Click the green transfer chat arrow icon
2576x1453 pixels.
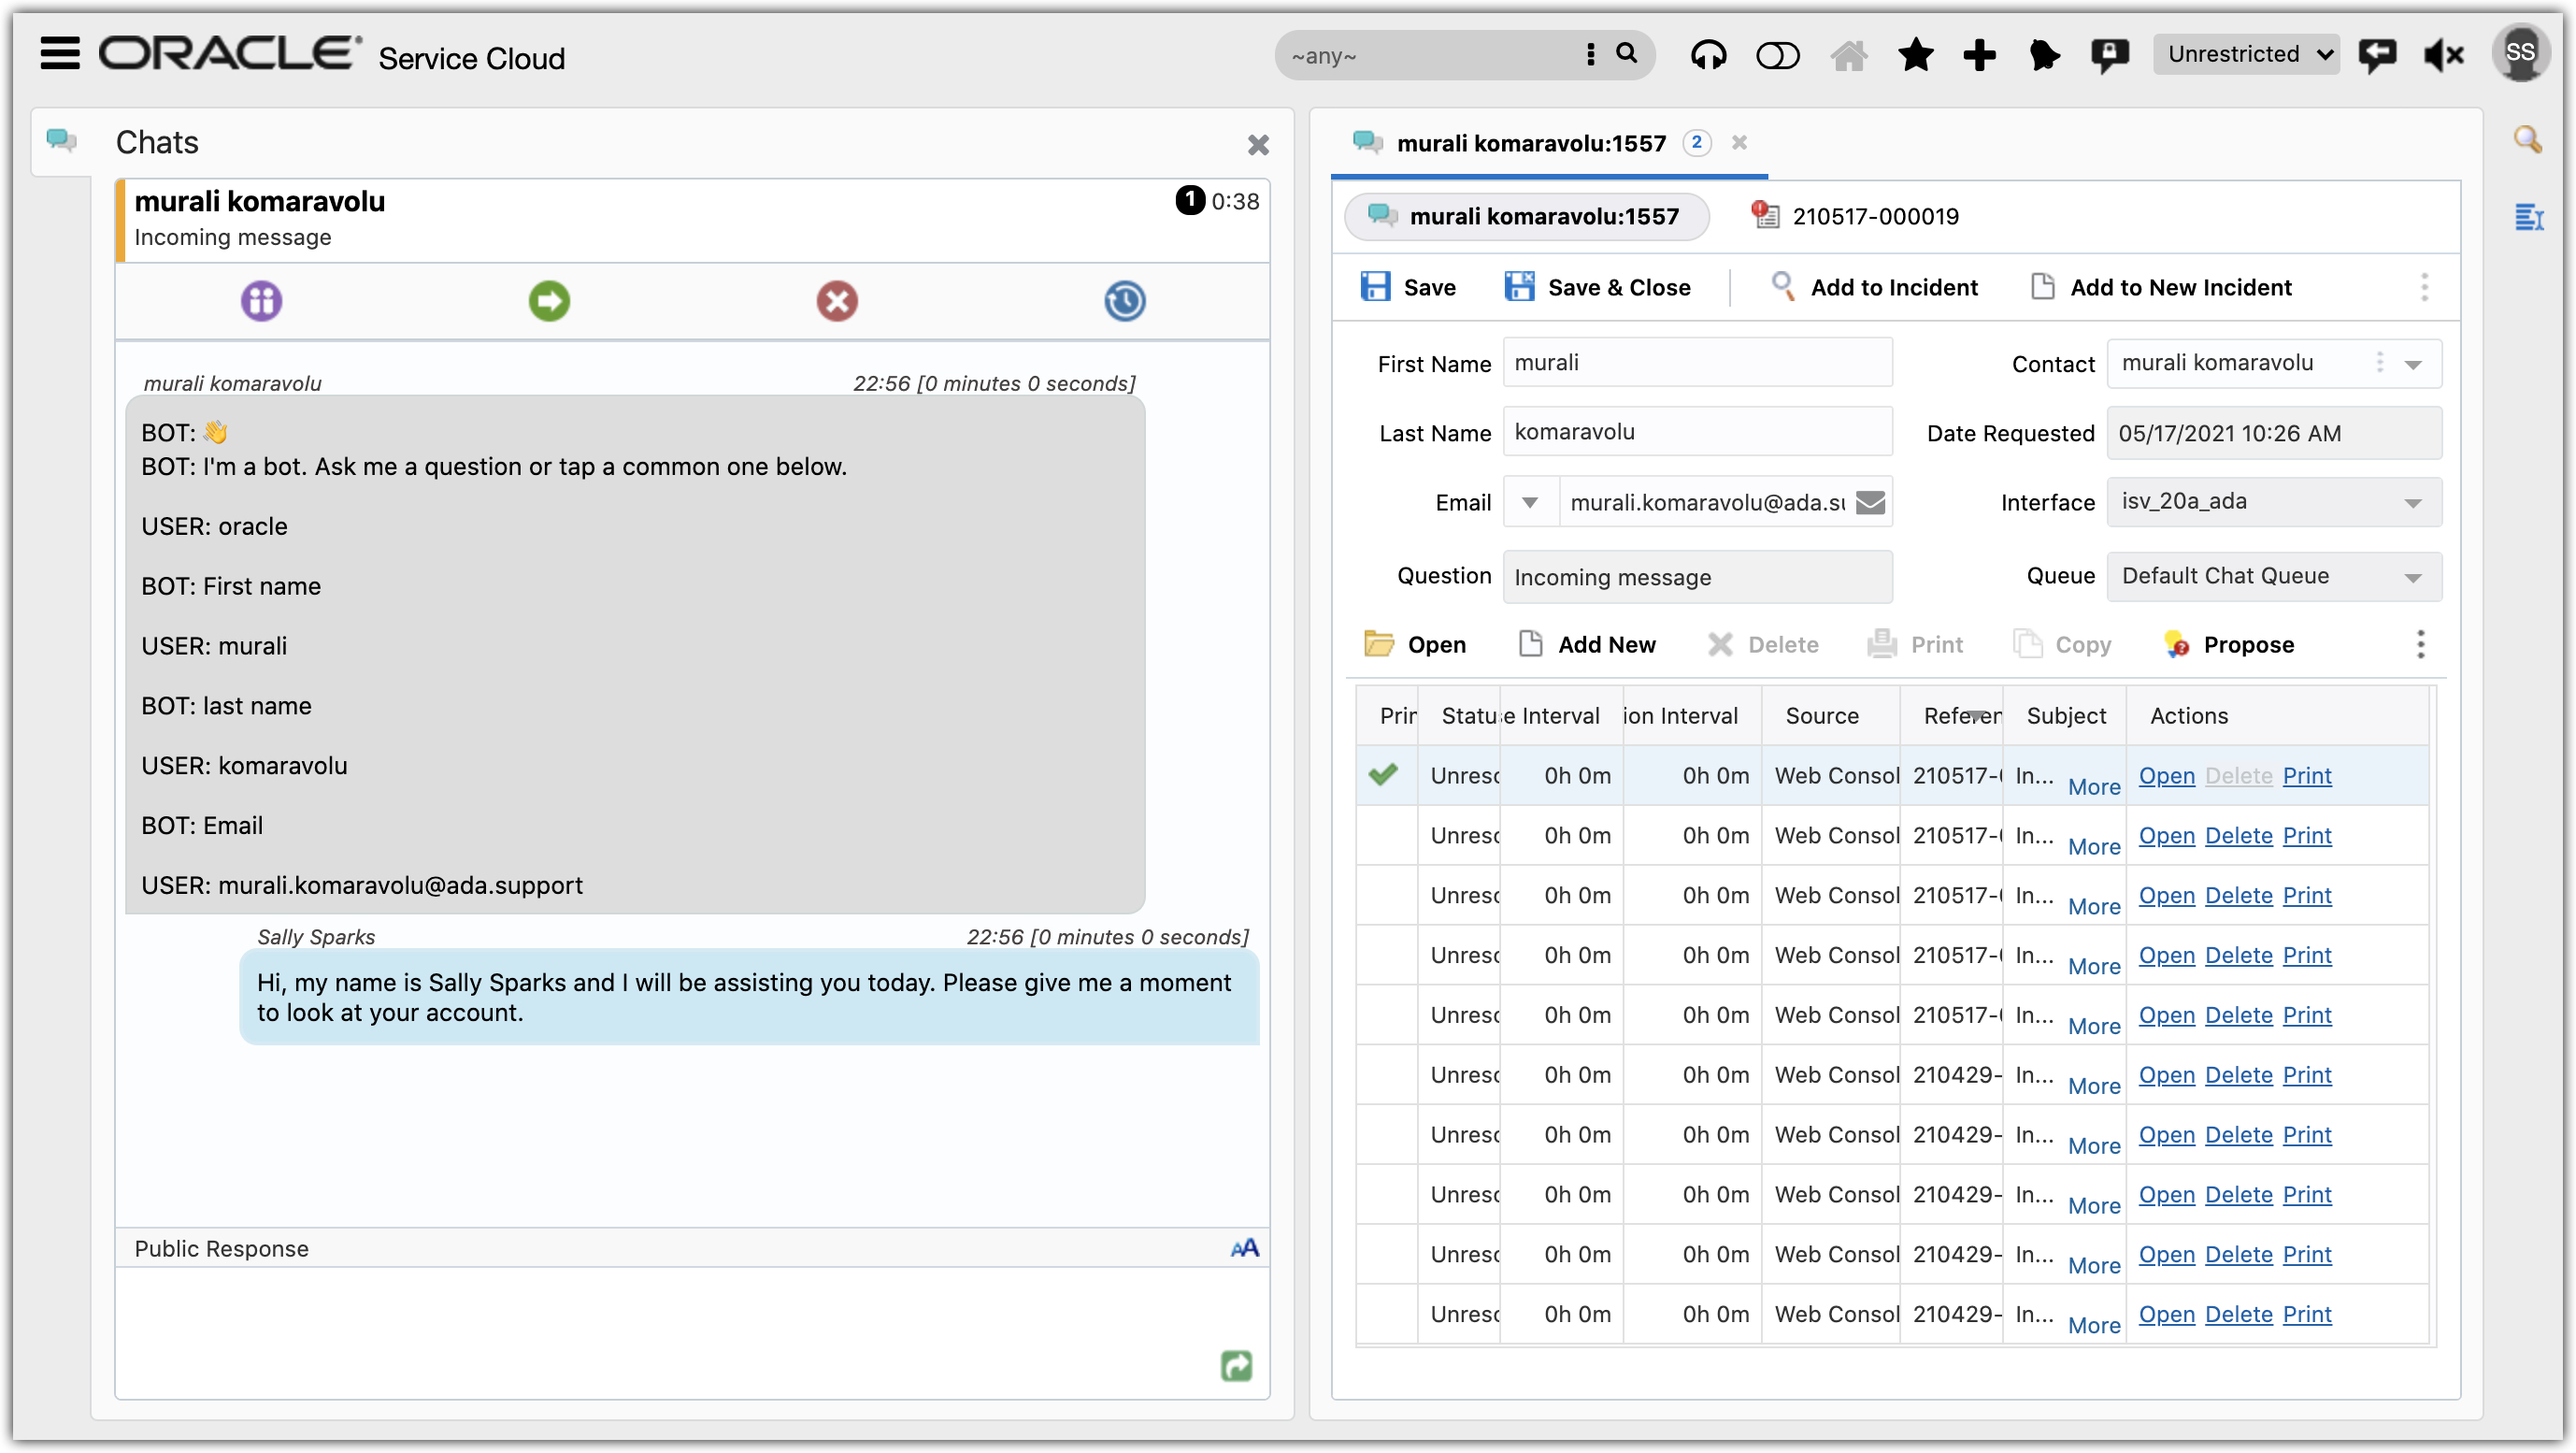click(x=549, y=300)
